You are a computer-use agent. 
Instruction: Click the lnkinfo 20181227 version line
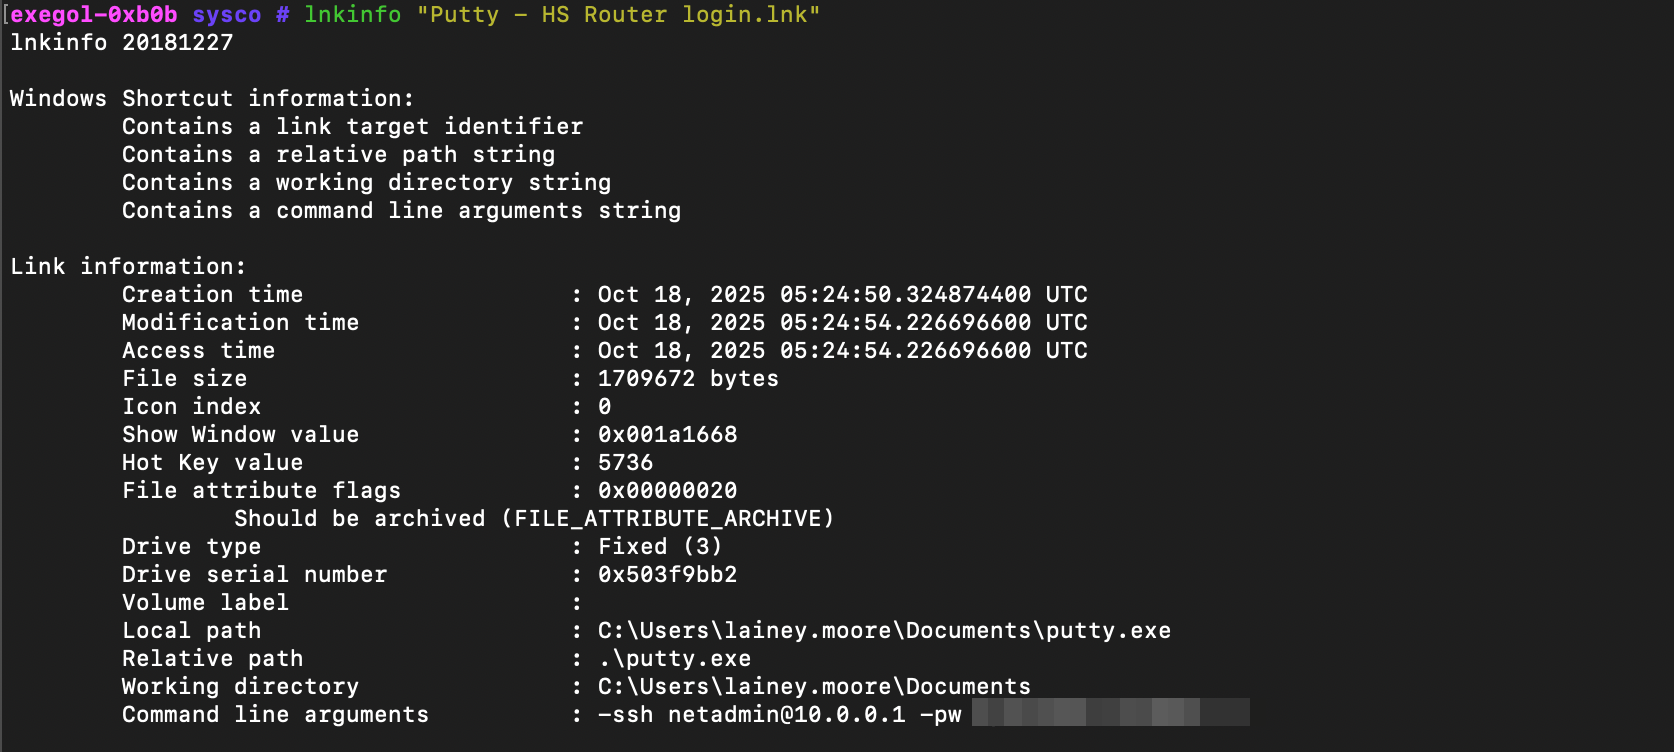121,43
